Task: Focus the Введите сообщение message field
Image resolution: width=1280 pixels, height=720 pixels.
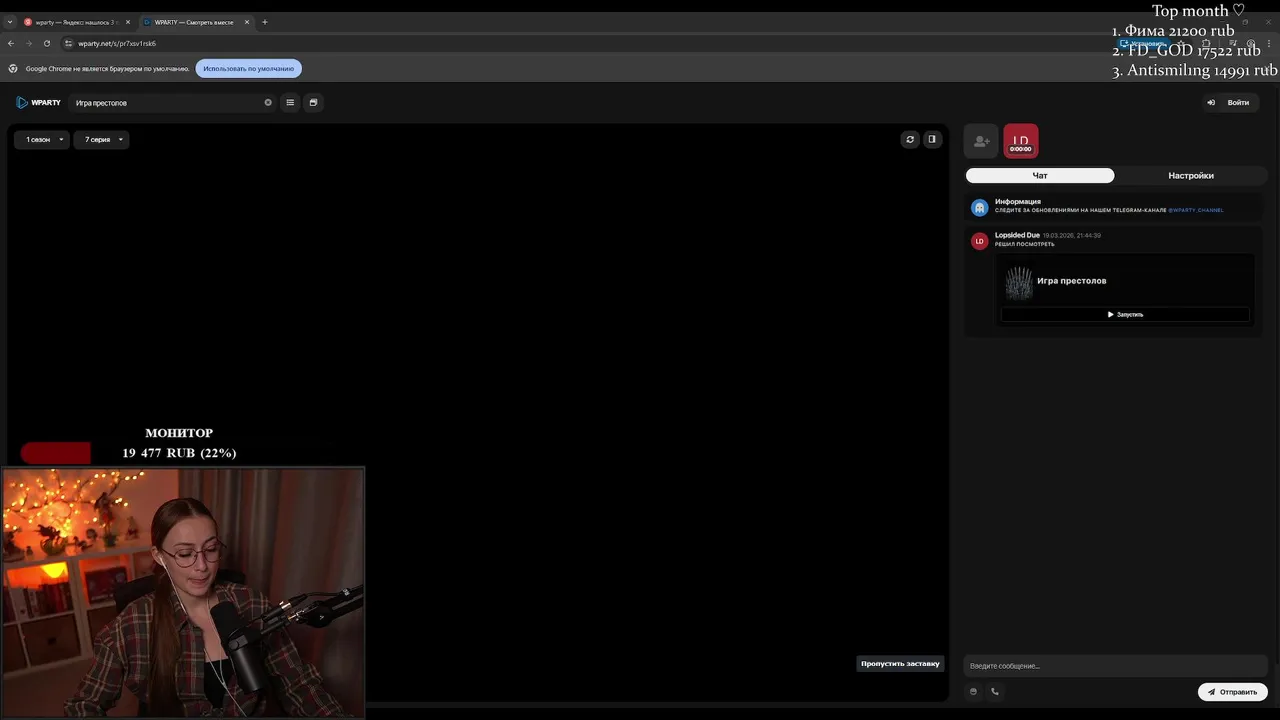Action: point(1116,666)
